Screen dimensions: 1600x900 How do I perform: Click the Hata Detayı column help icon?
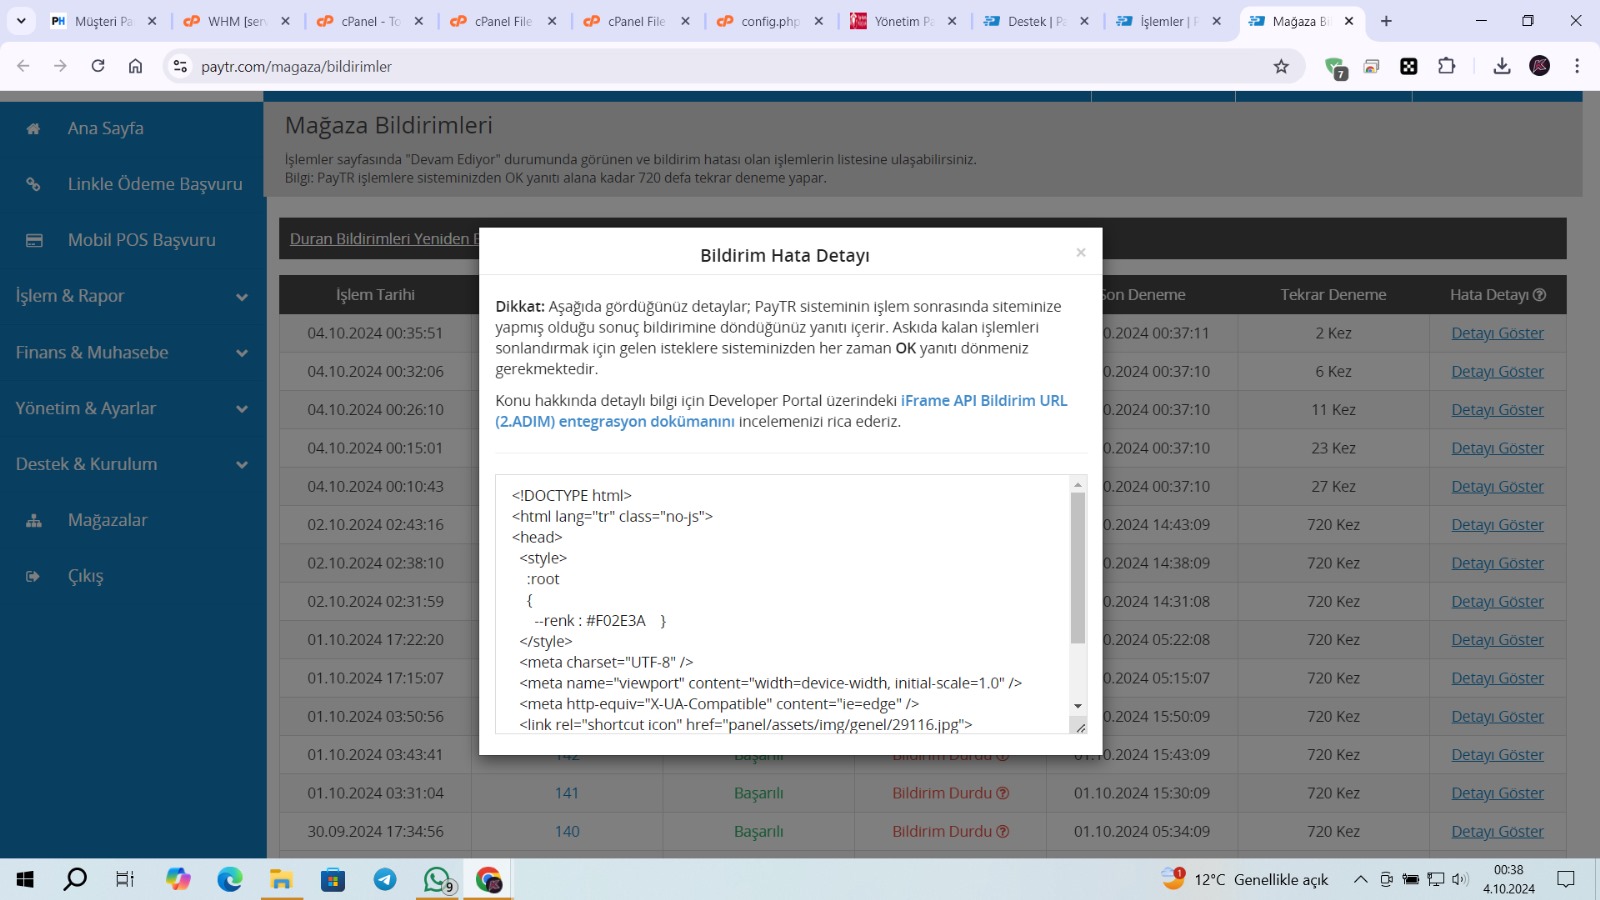(1539, 294)
